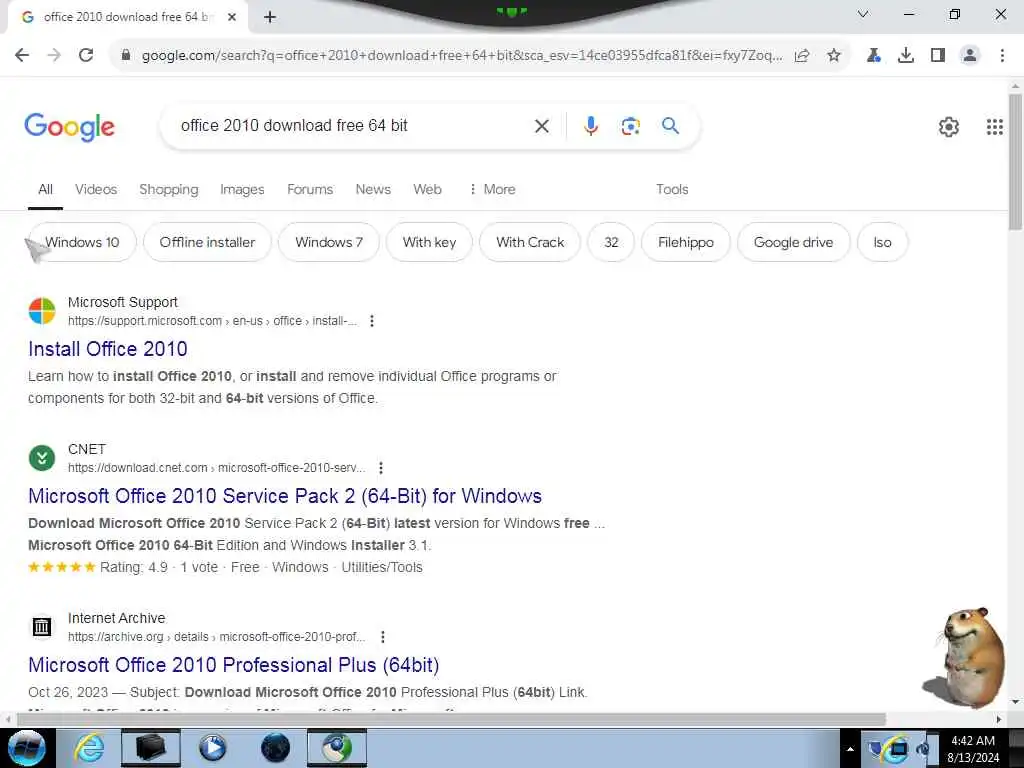Launch Internet Explorer from taskbar
1024x768 pixels.
click(x=89, y=748)
